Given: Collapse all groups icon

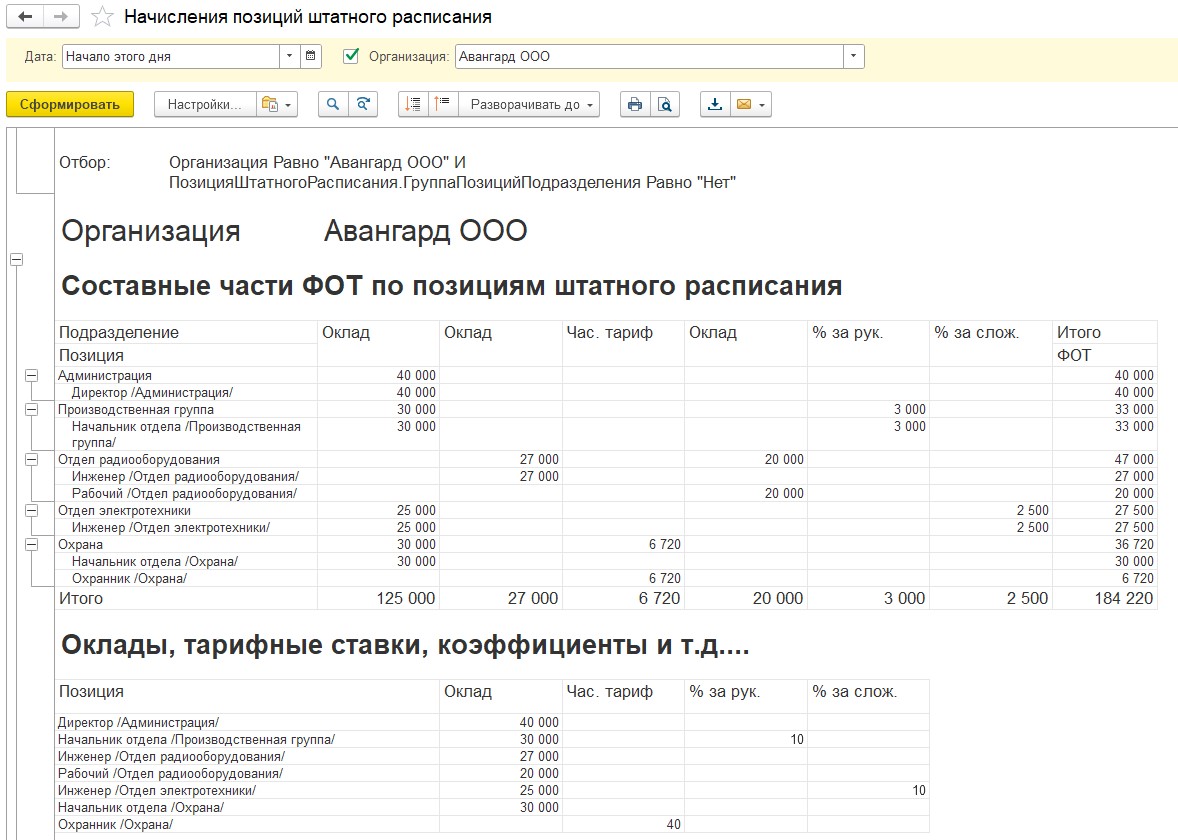Looking at the screenshot, I should pyautogui.click(x=413, y=104).
